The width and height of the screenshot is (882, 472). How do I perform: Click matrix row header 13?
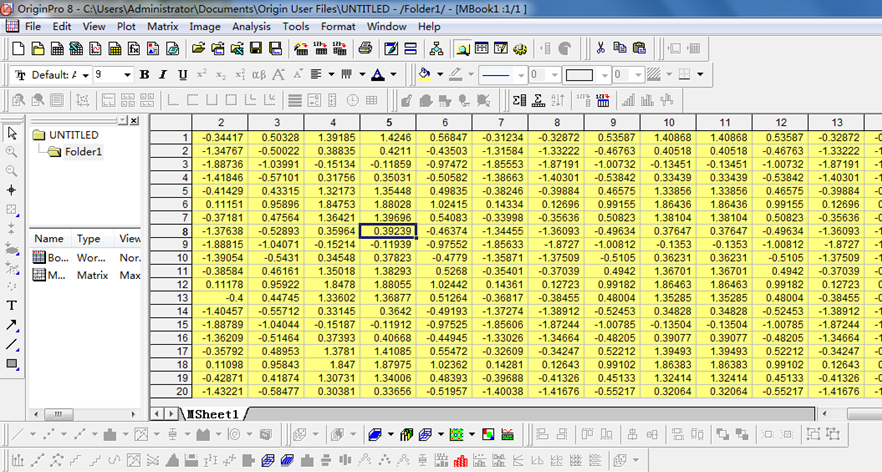(x=171, y=298)
